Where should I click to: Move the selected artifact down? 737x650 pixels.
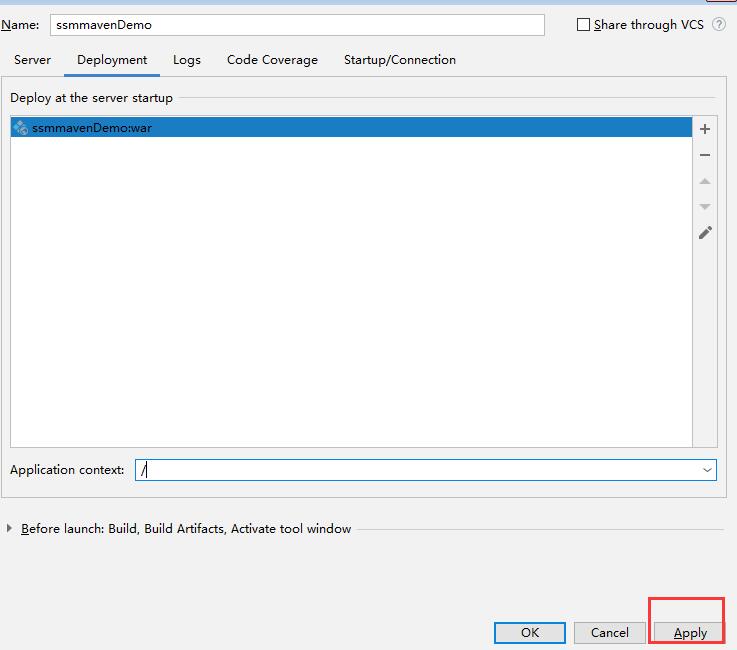click(705, 206)
